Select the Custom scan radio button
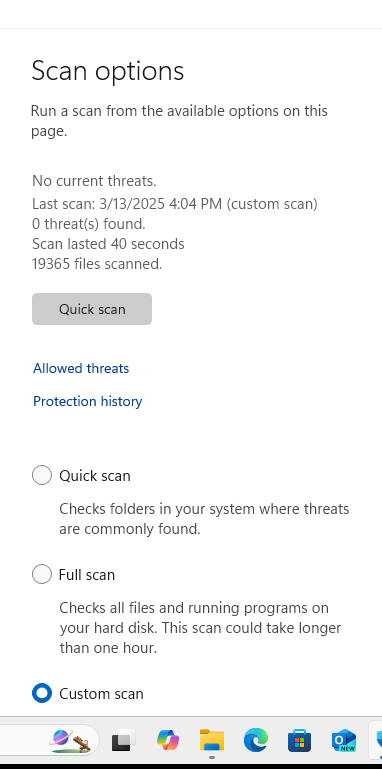 click(42, 693)
